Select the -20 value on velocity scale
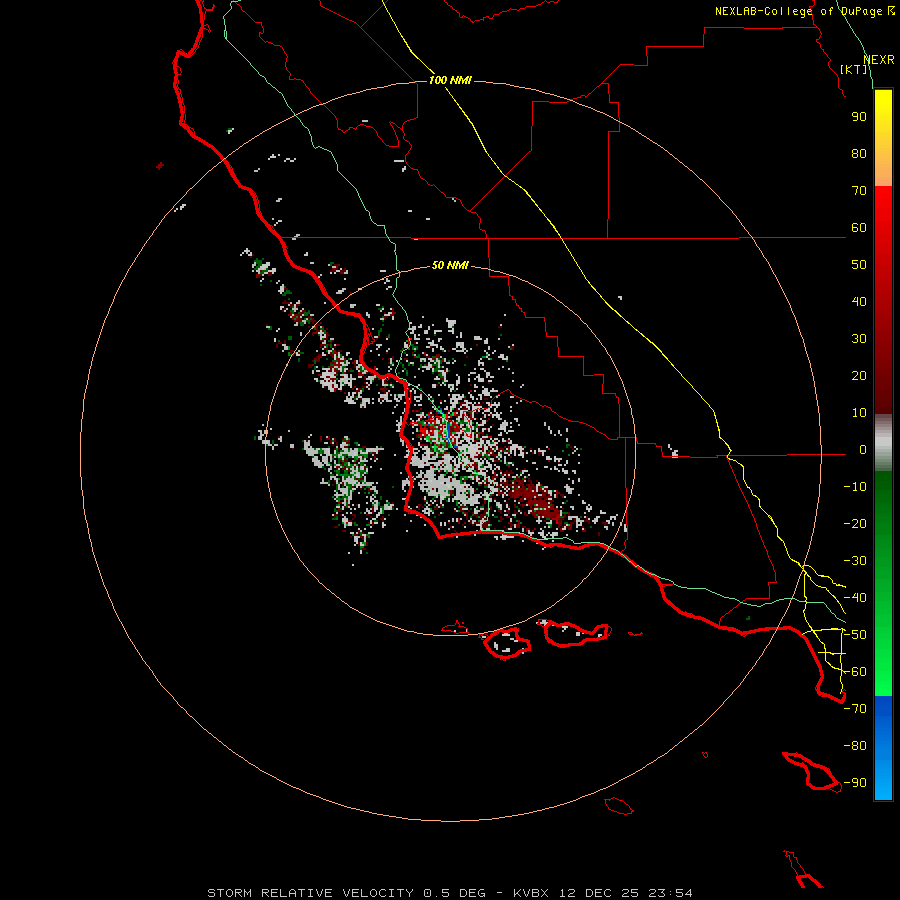The image size is (900, 900). (x=855, y=523)
